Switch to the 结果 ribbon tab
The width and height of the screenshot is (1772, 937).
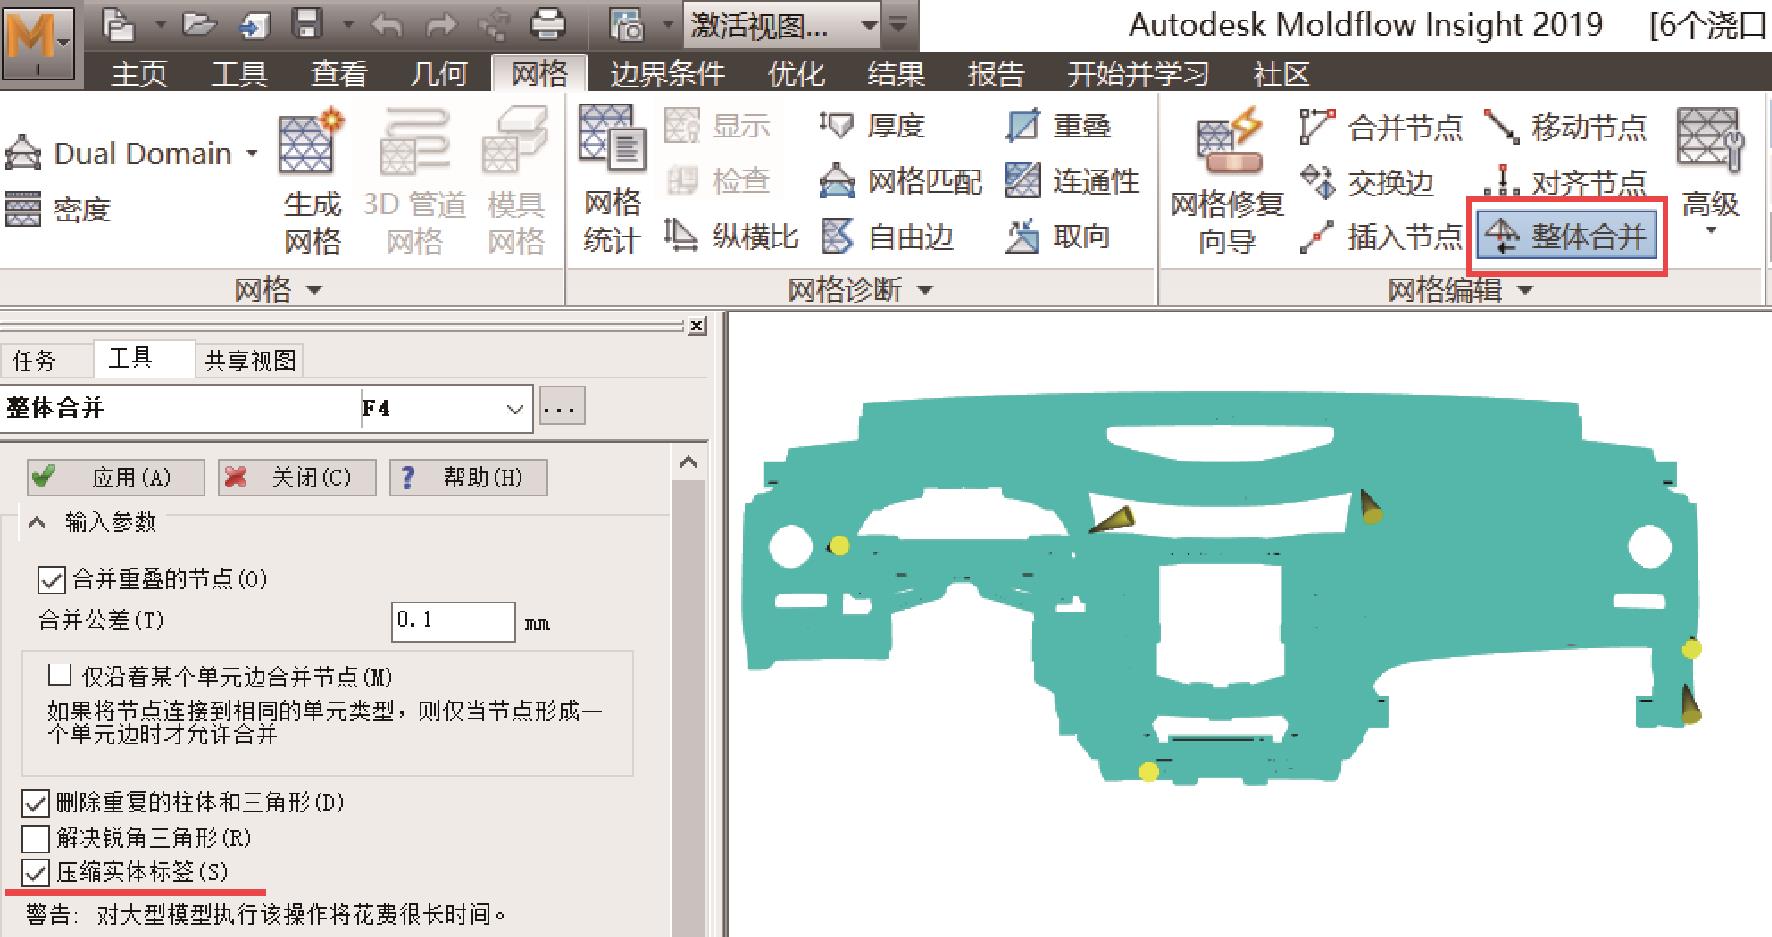[896, 73]
